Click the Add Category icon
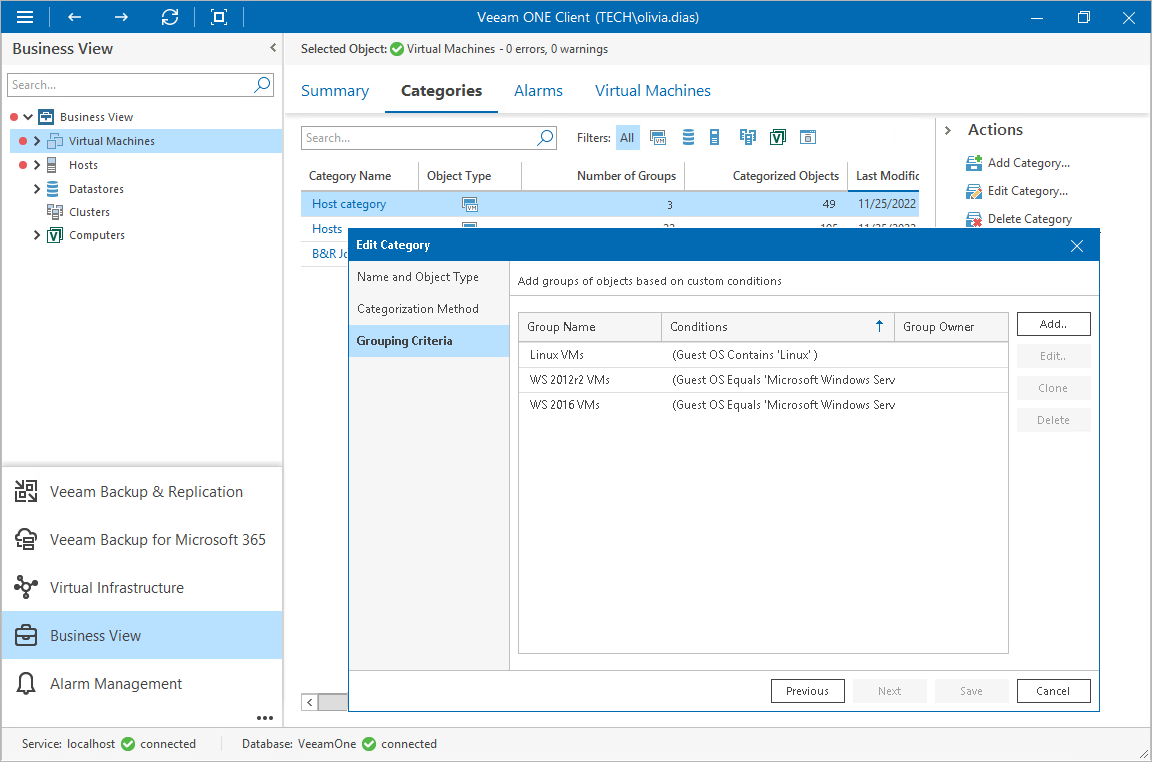The width and height of the screenshot is (1152, 762). 974,163
